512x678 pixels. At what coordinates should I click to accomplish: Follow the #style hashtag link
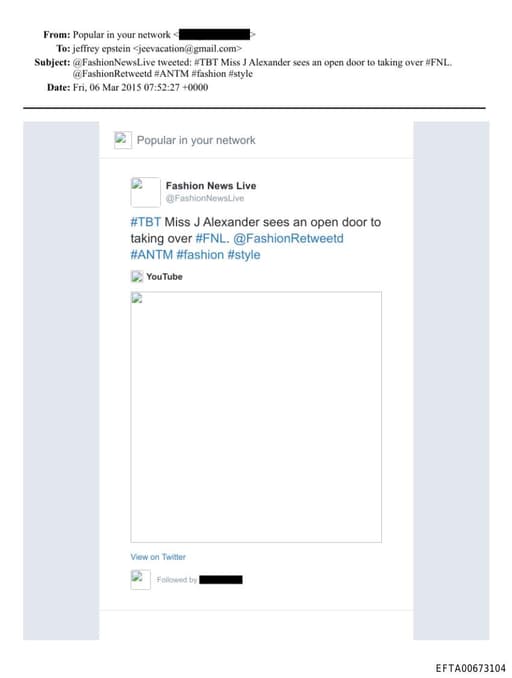244,254
